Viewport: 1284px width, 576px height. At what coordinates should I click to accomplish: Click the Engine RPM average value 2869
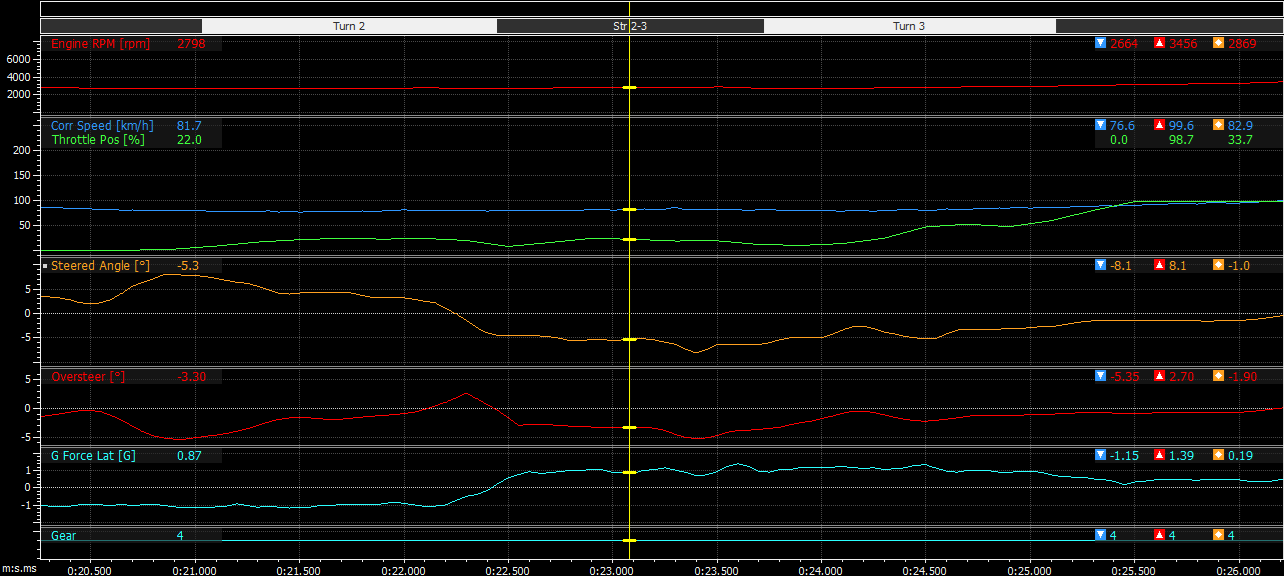point(1242,44)
